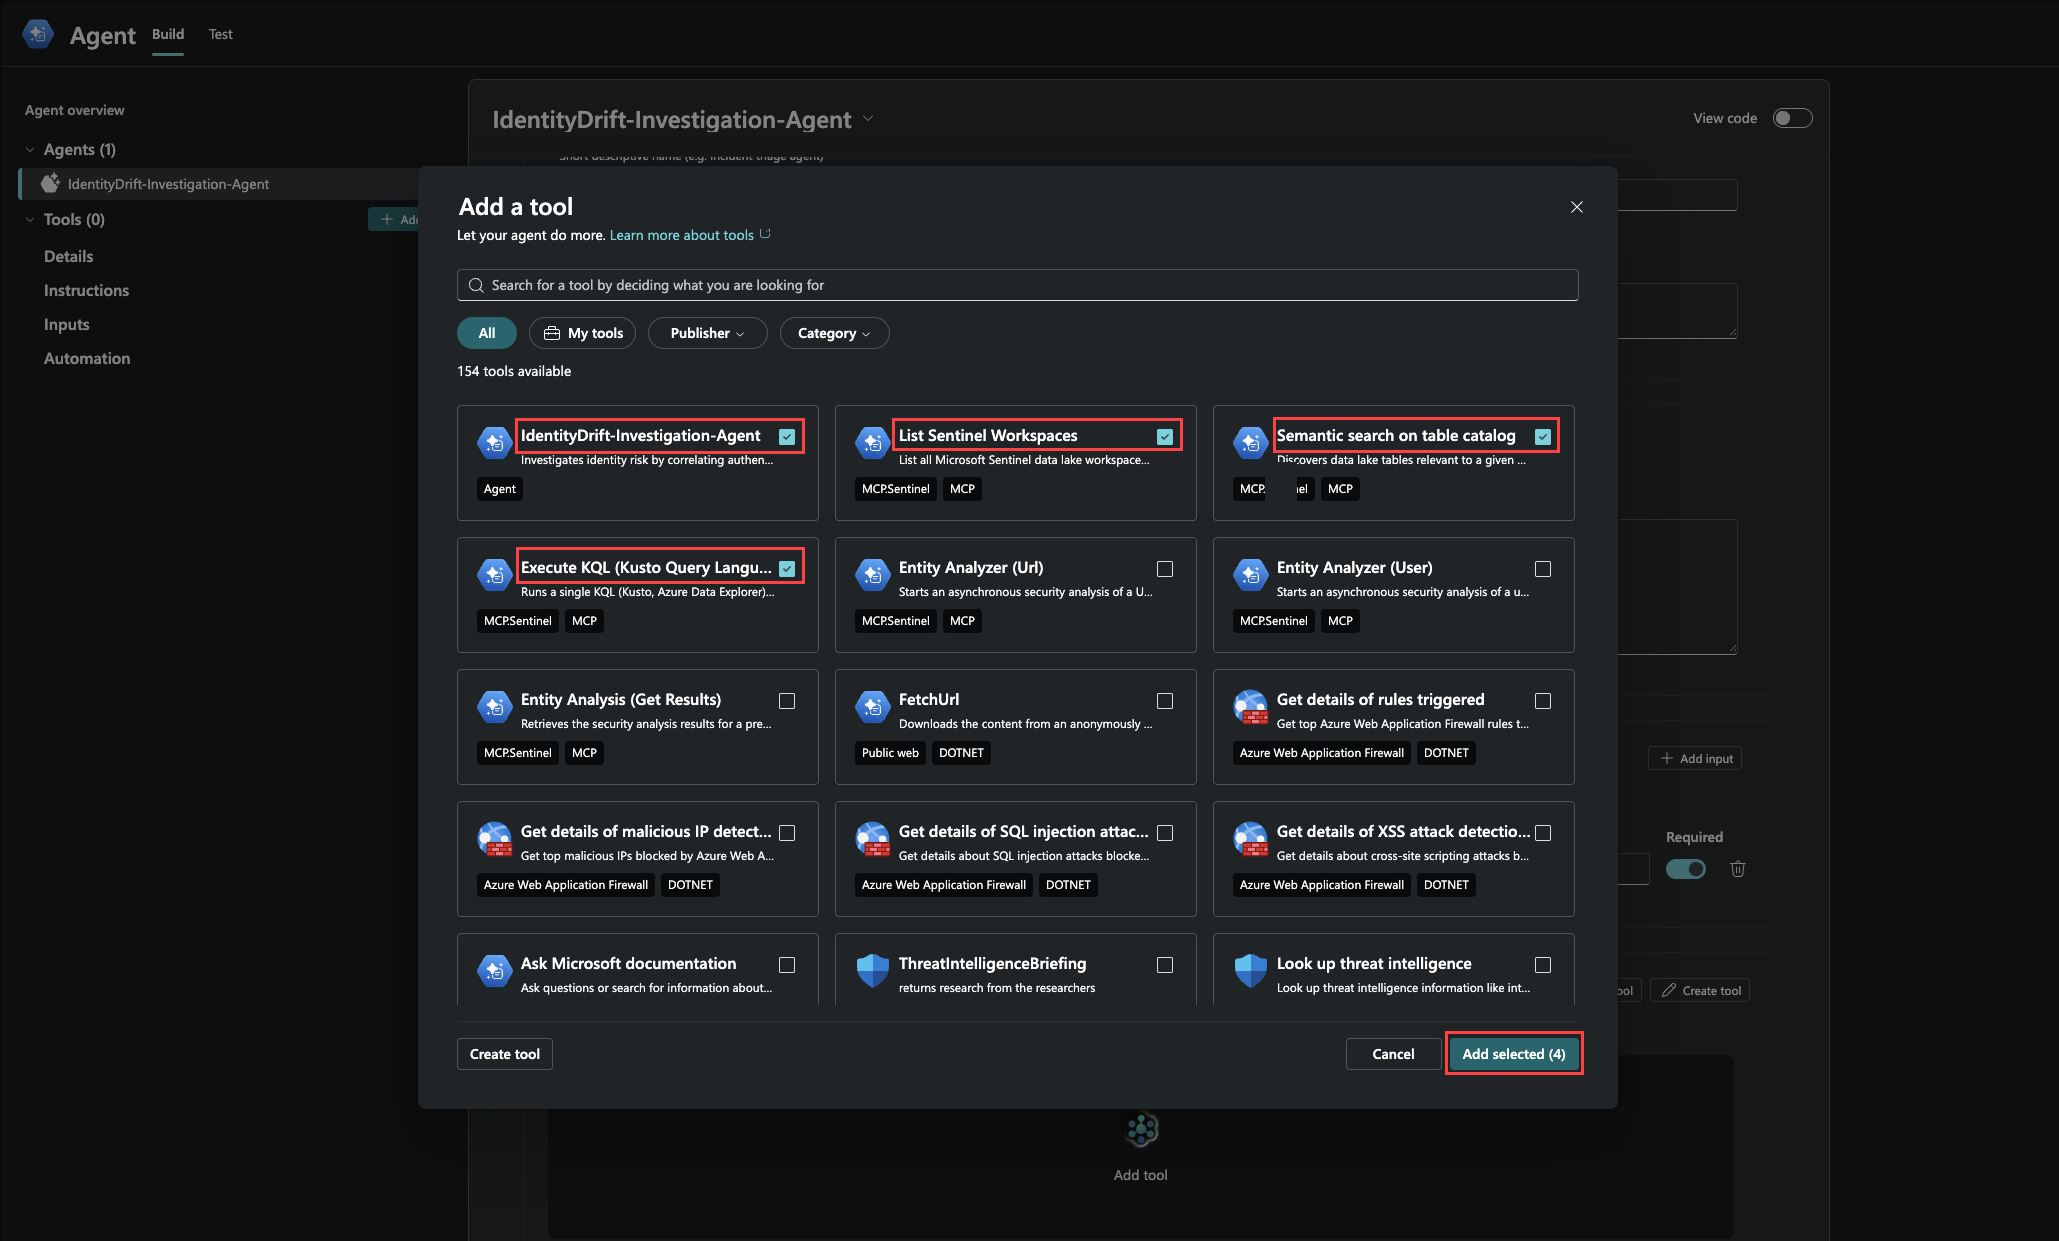Image resolution: width=2059 pixels, height=1241 pixels.
Task: Click the tool search input field
Action: [1017, 285]
